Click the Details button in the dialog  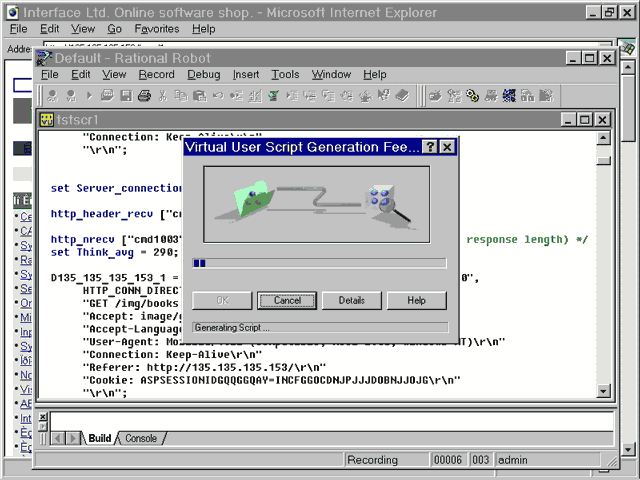pyautogui.click(x=351, y=300)
